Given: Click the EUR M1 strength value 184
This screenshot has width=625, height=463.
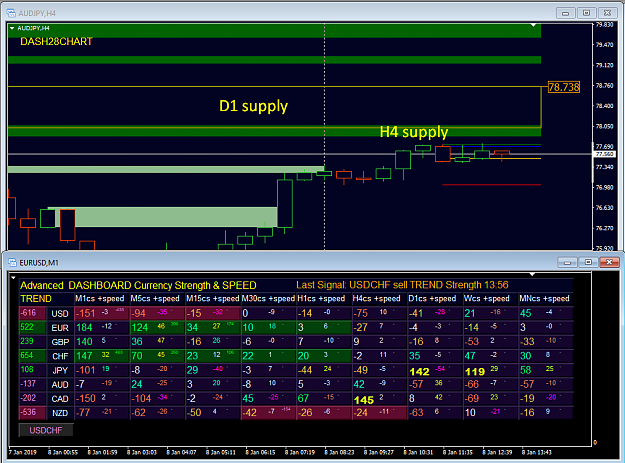Looking at the screenshot, I should [84, 328].
